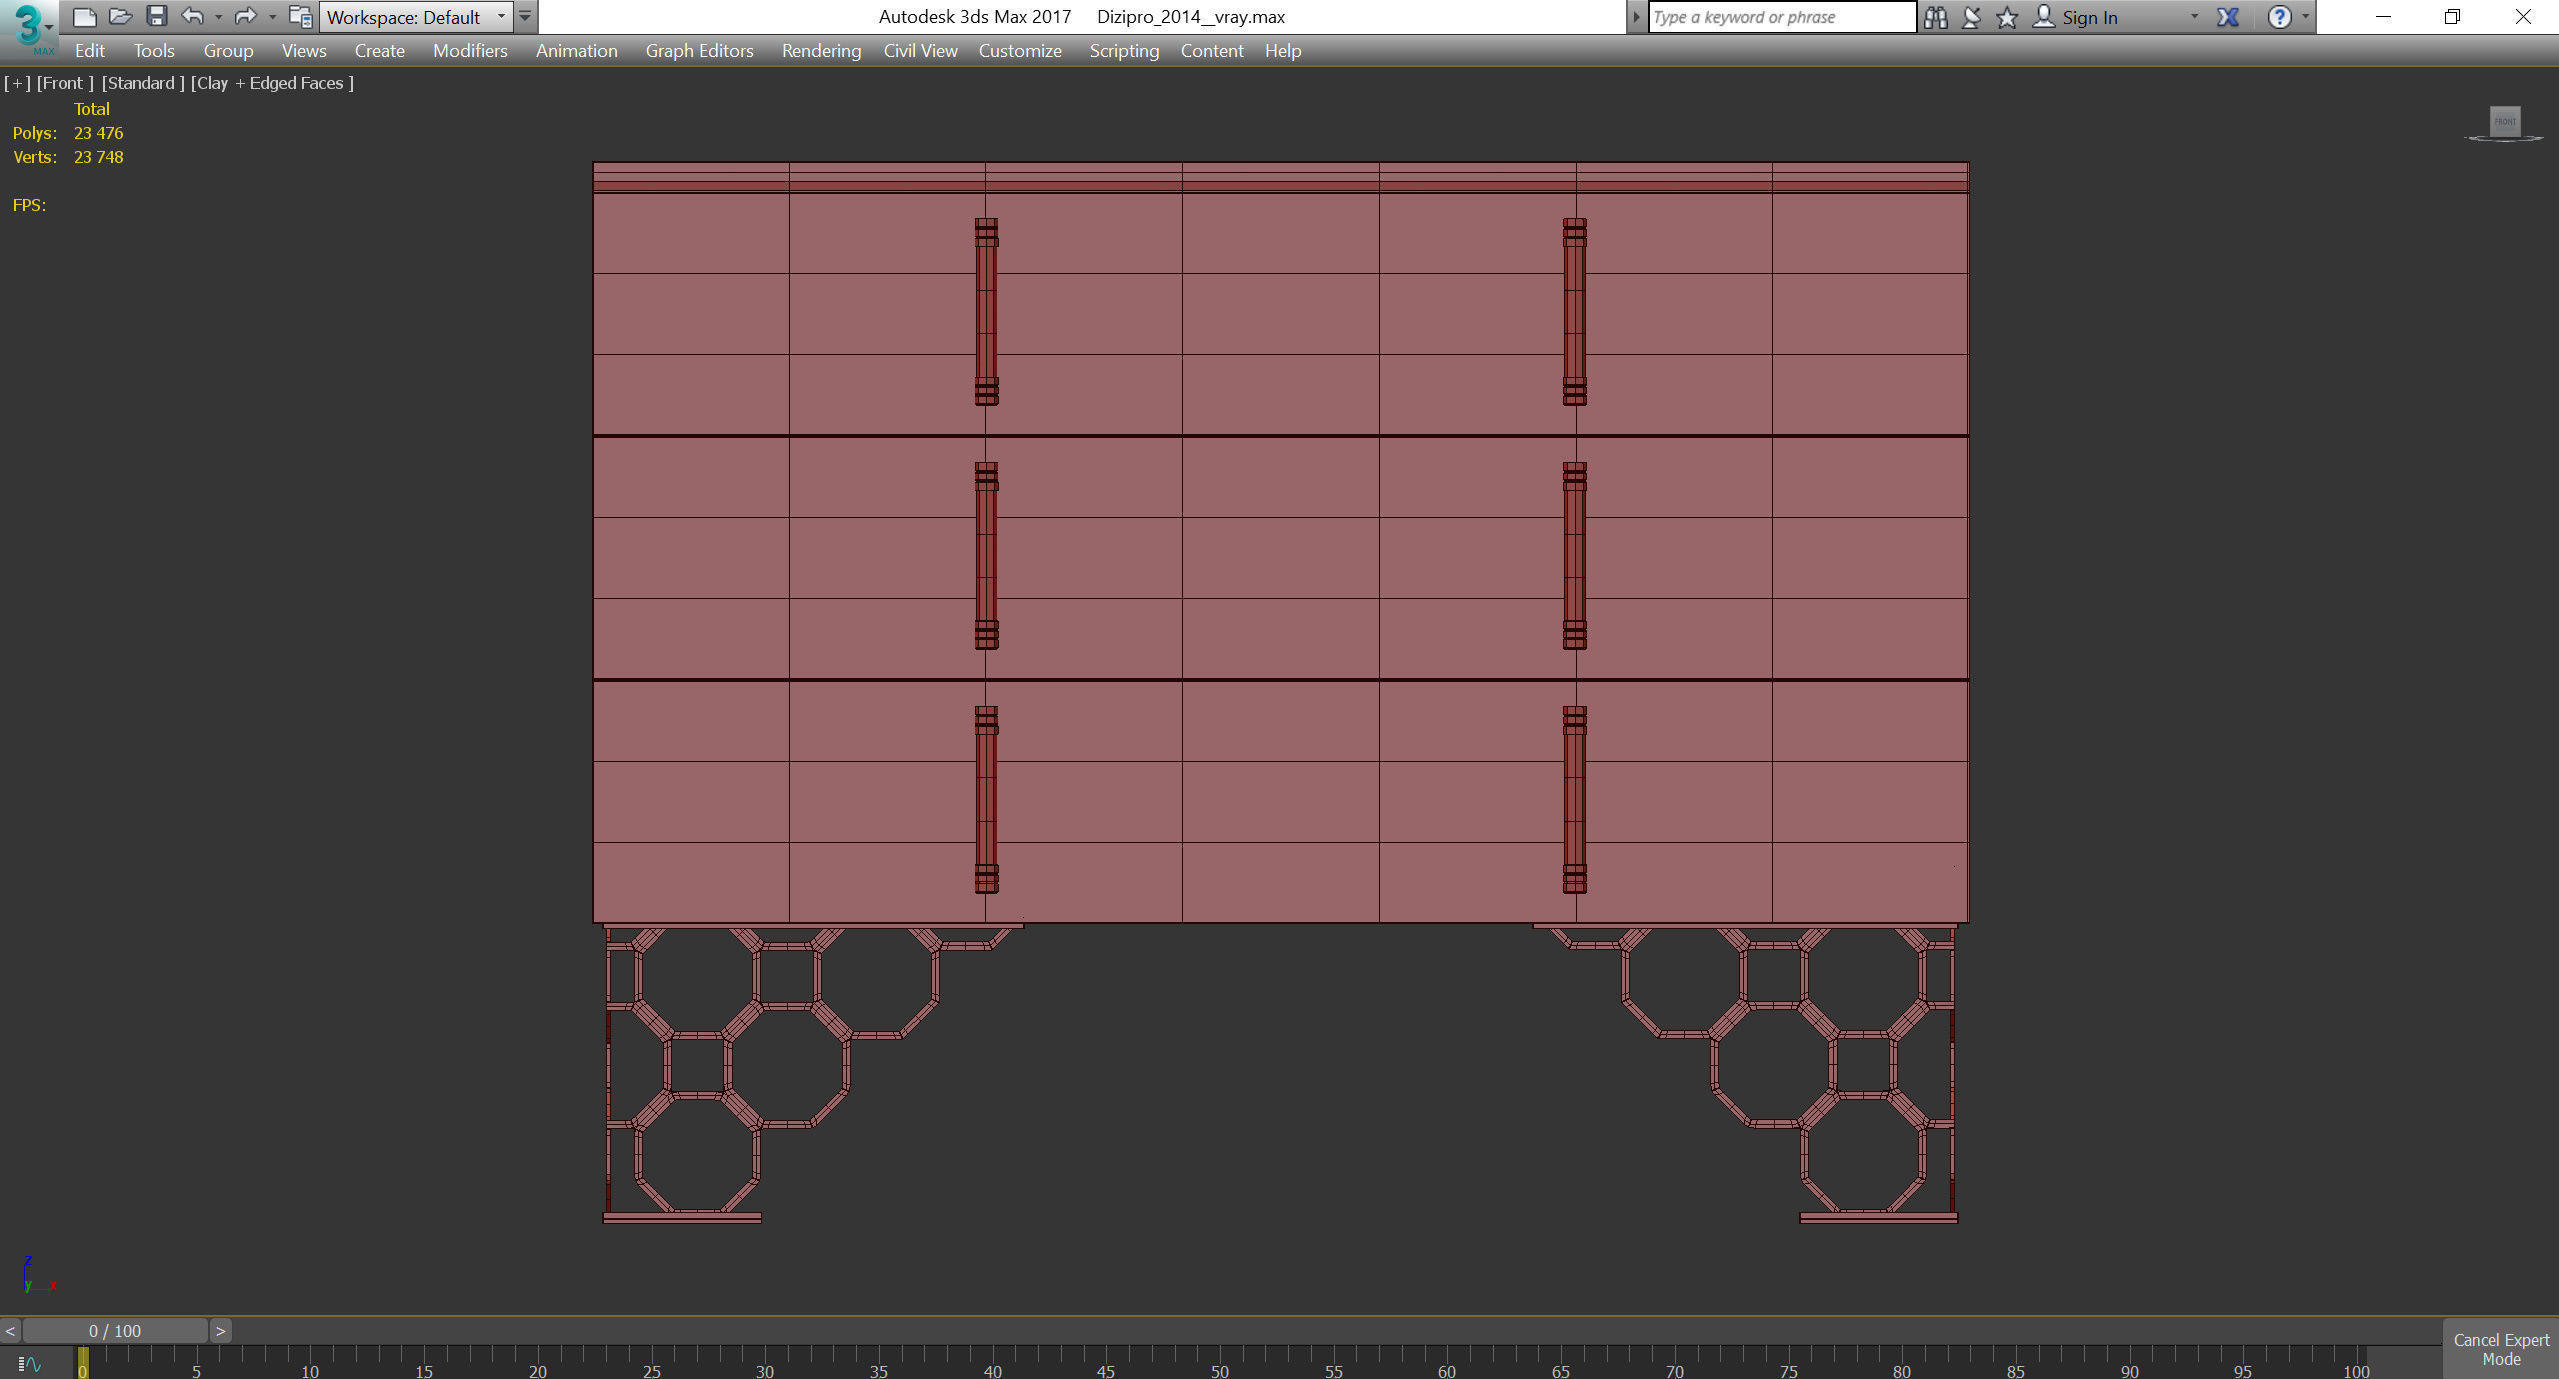Toggle the mini curve editor icon
Viewport: 2559px width, 1379px height.
[x=29, y=1363]
